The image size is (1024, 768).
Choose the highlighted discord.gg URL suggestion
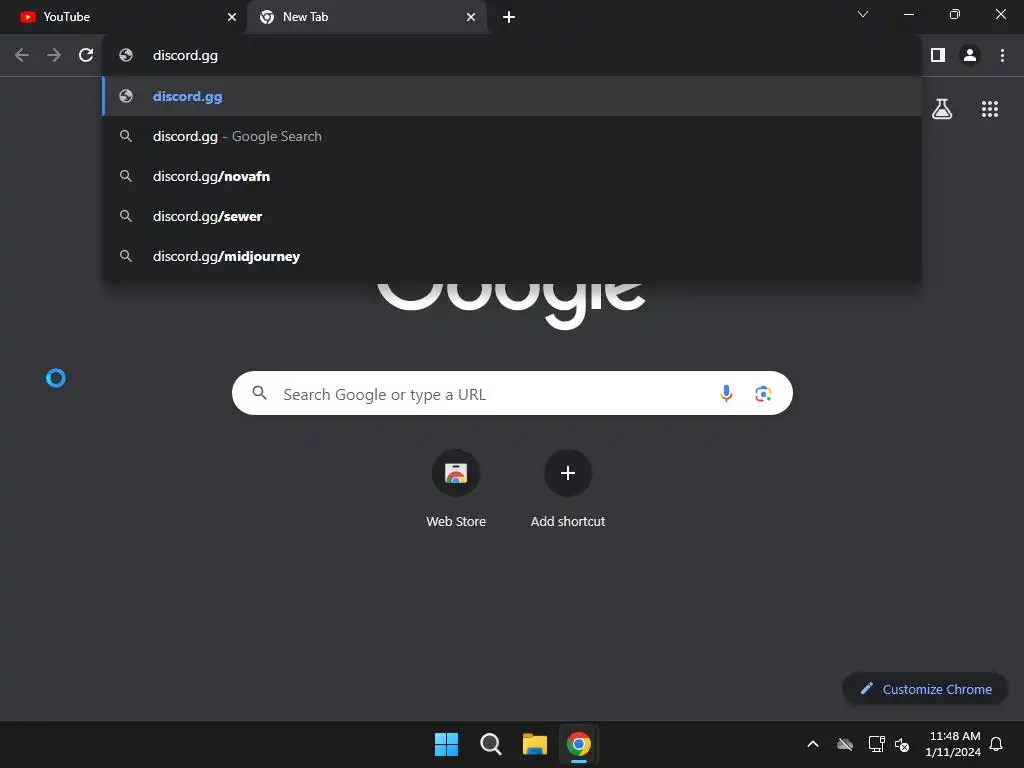pyautogui.click(x=512, y=96)
